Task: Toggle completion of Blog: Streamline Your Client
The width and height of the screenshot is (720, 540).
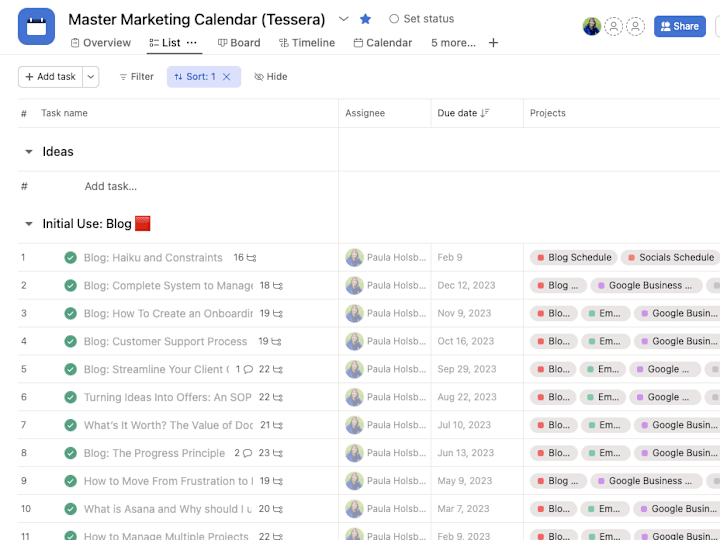Action: (x=70, y=369)
